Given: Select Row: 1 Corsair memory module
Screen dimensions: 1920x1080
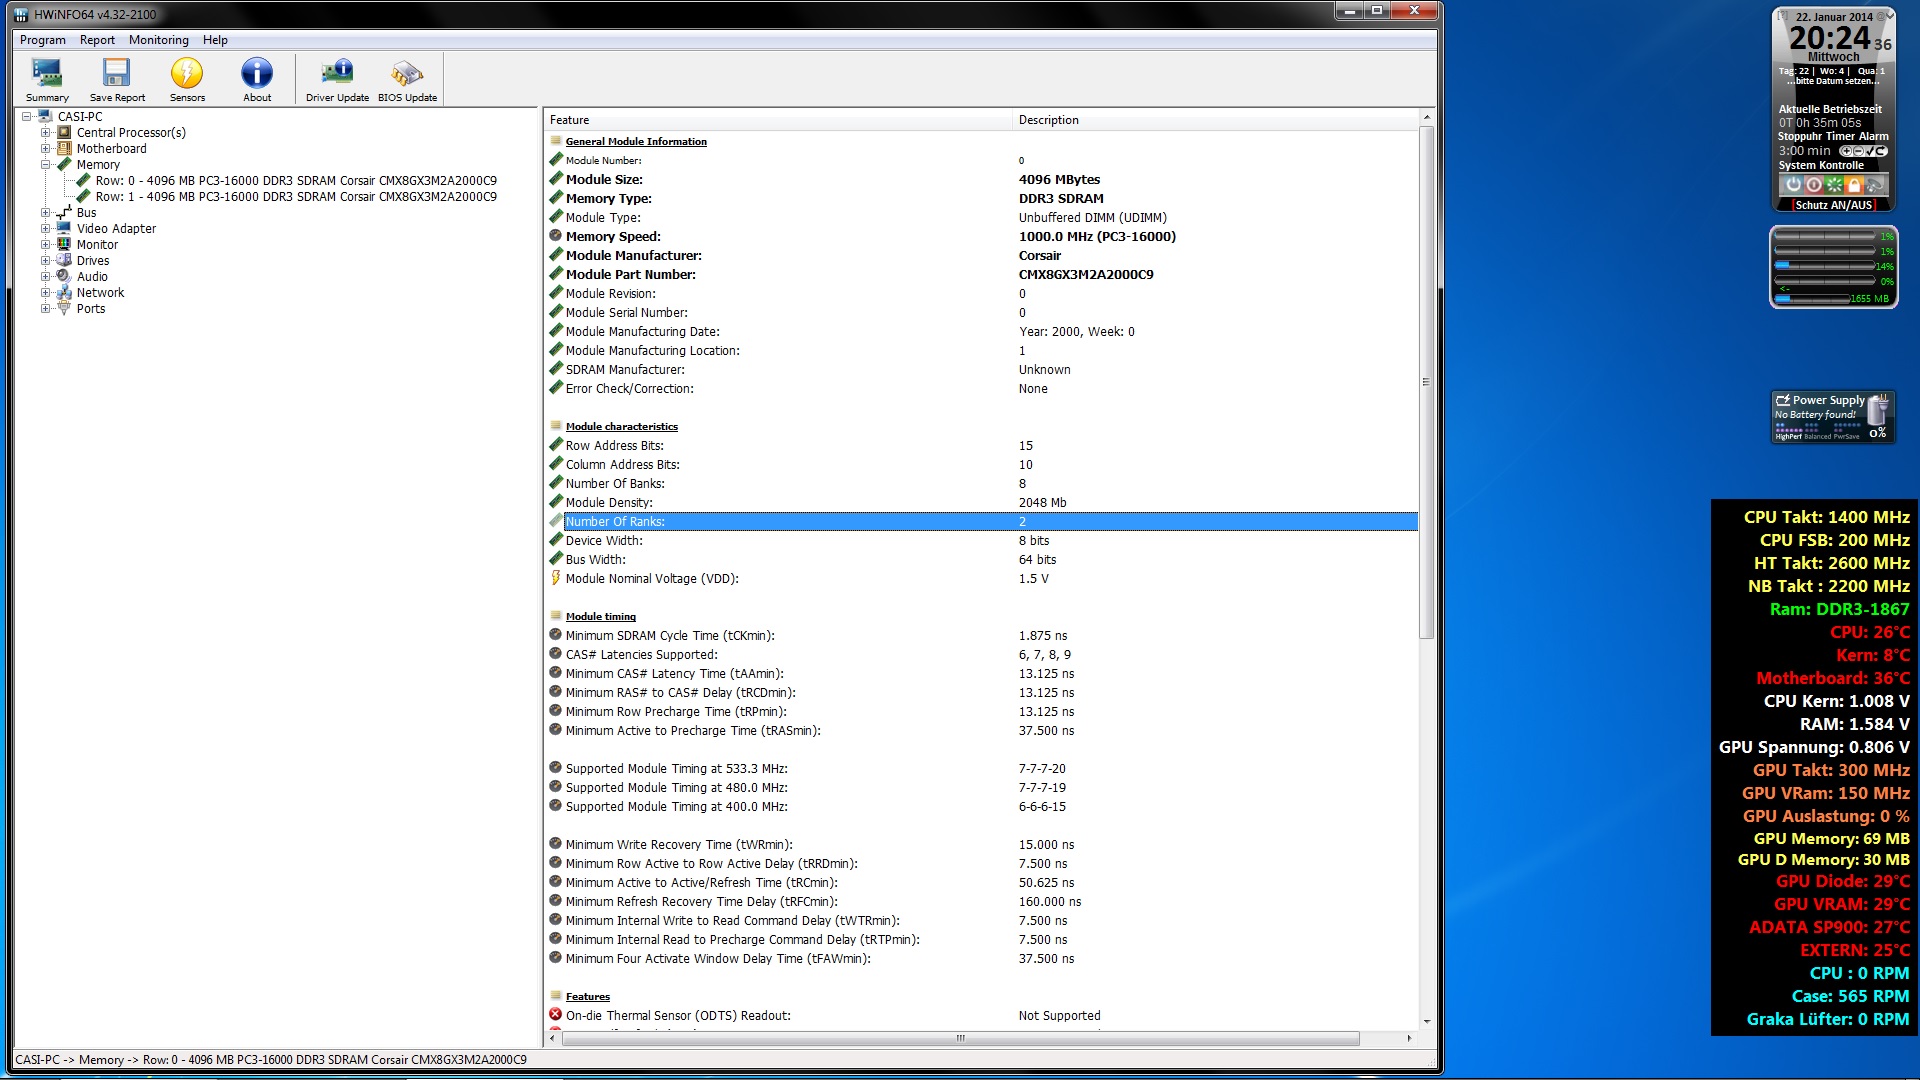Looking at the screenshot, I should 296,197.
